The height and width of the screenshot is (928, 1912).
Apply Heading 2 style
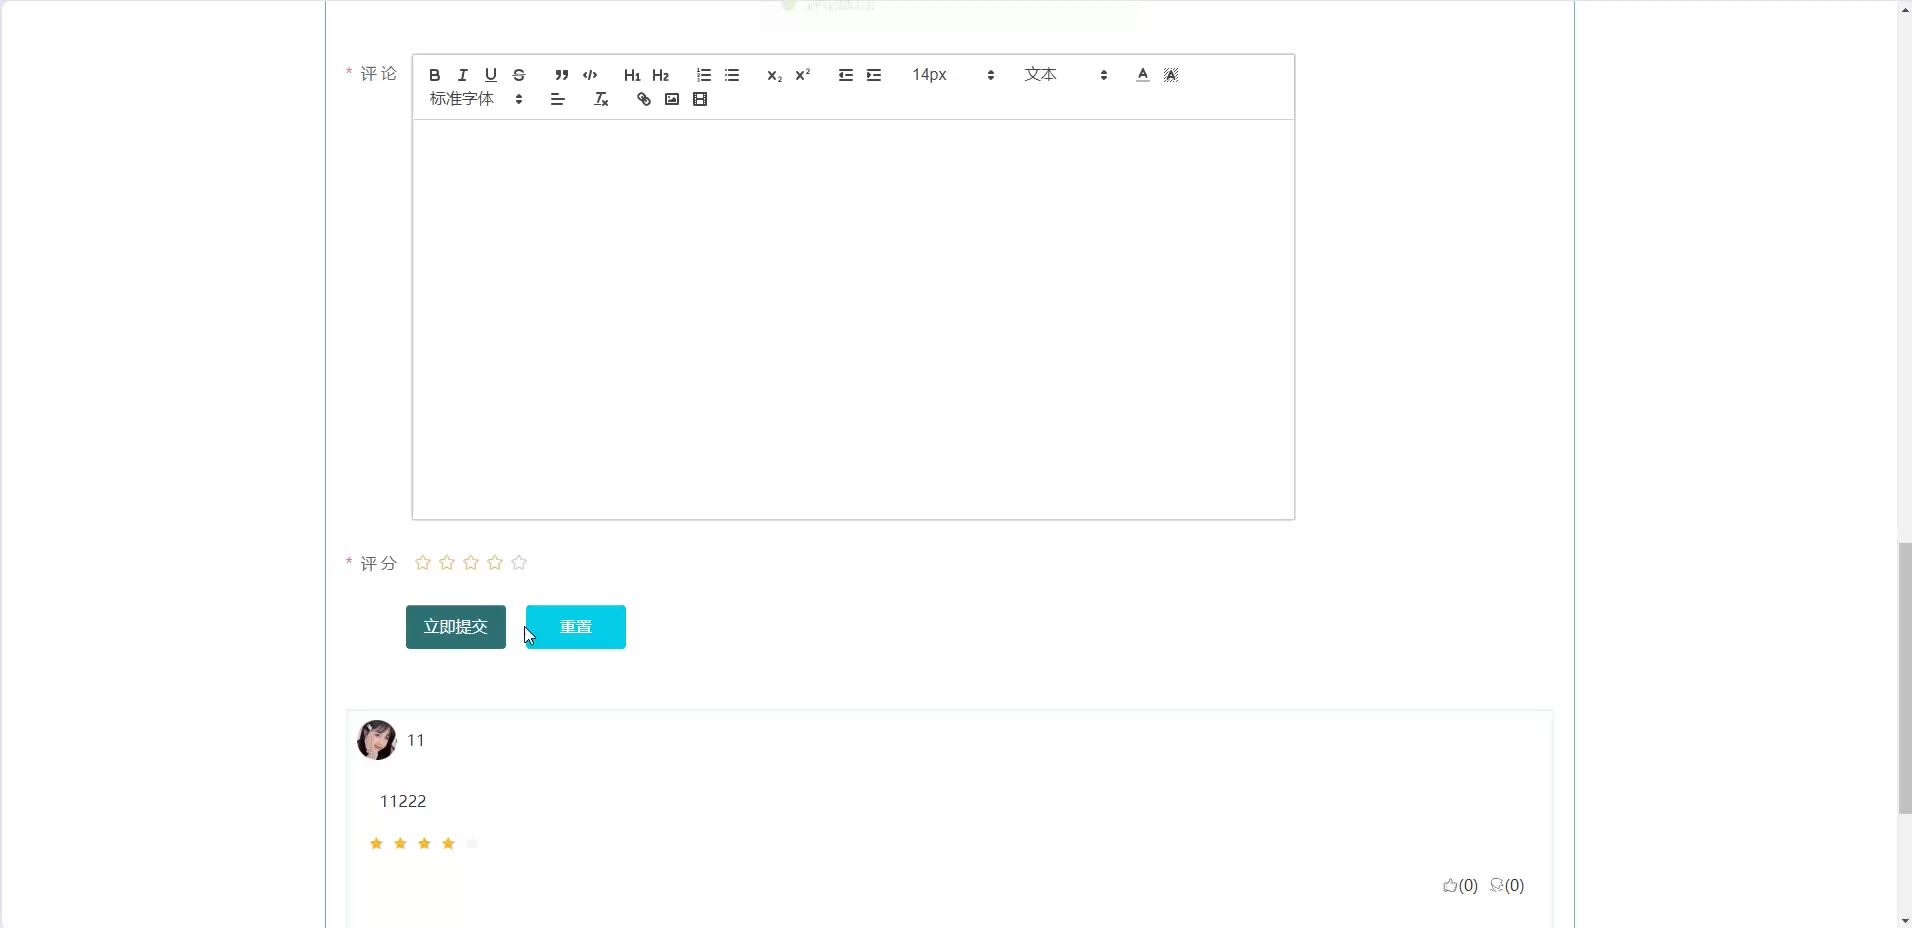click(x=660, y=75)
